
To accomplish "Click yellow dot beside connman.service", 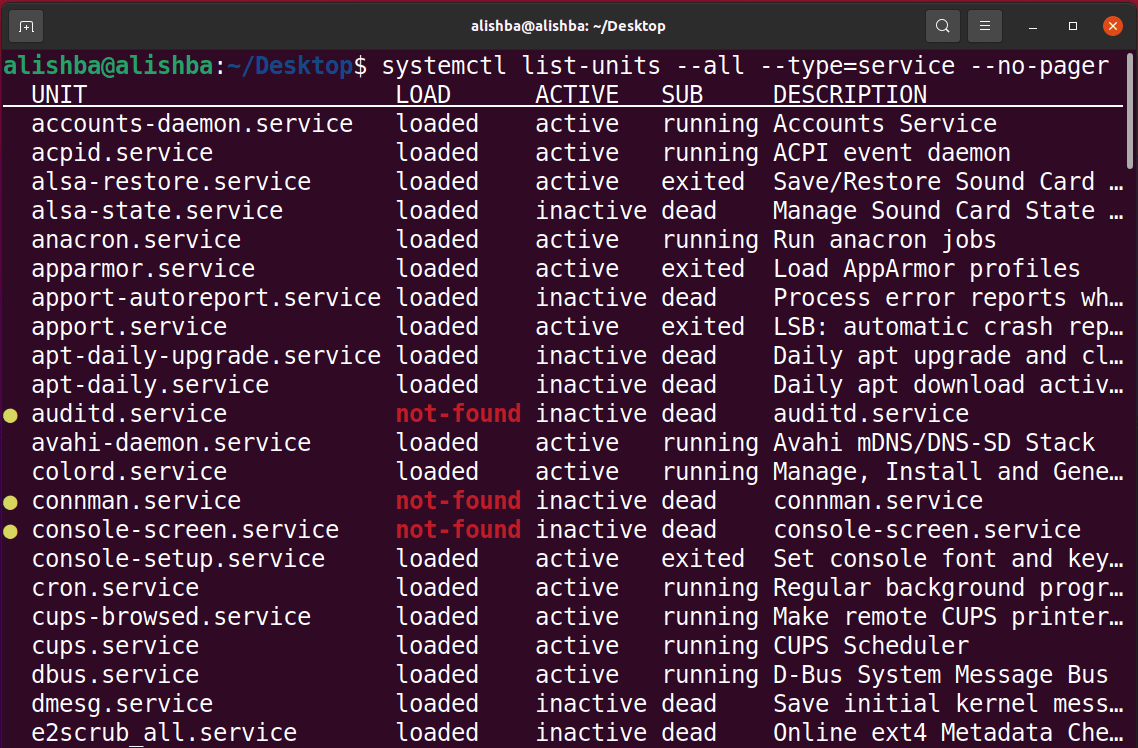I will (x=10, y=502).
